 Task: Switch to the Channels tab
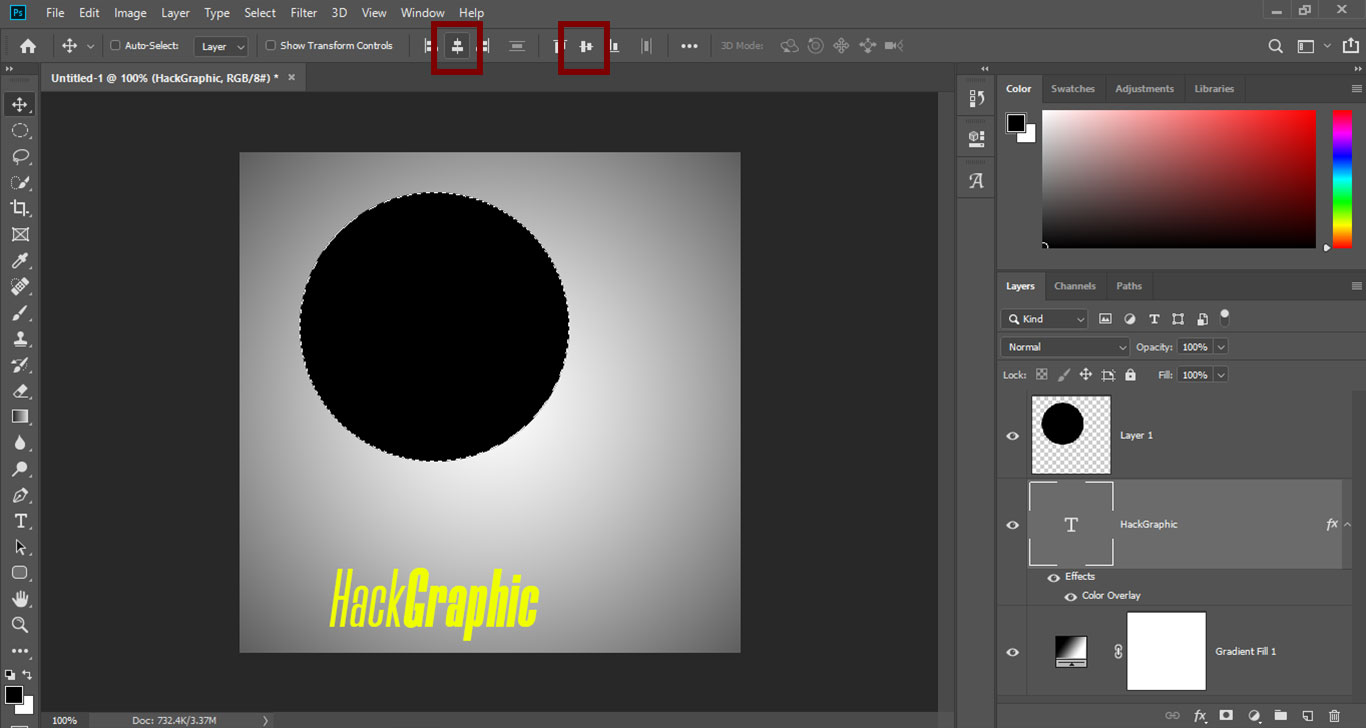[1075, 286]
